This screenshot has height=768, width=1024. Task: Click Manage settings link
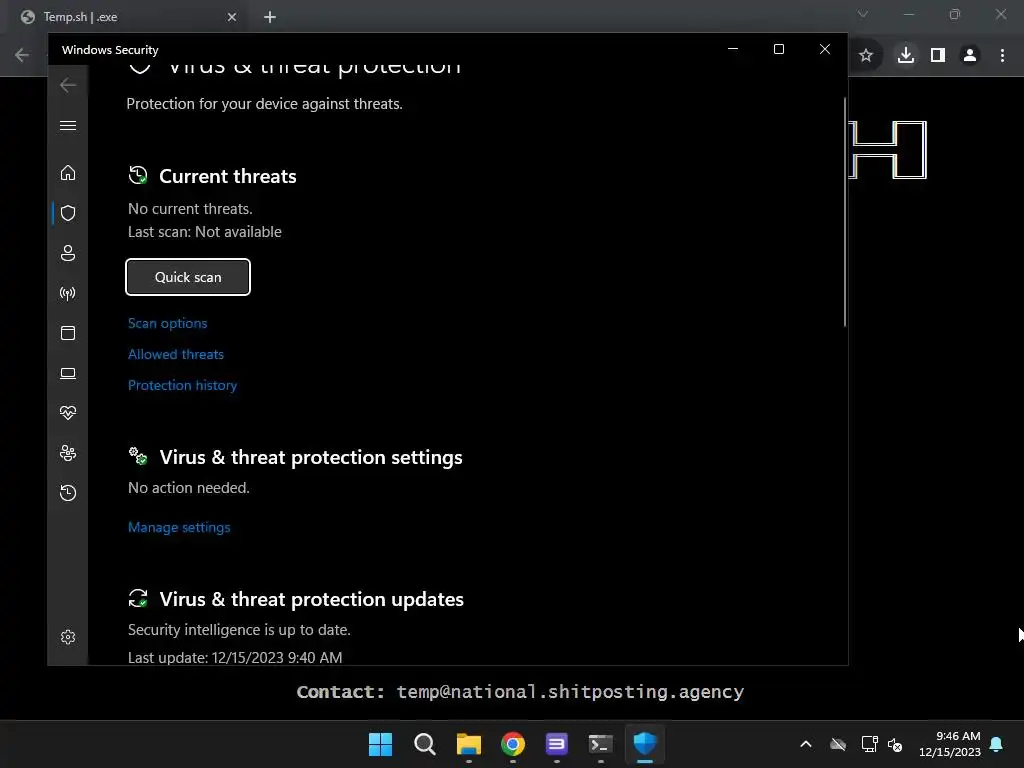pos(179,527)
